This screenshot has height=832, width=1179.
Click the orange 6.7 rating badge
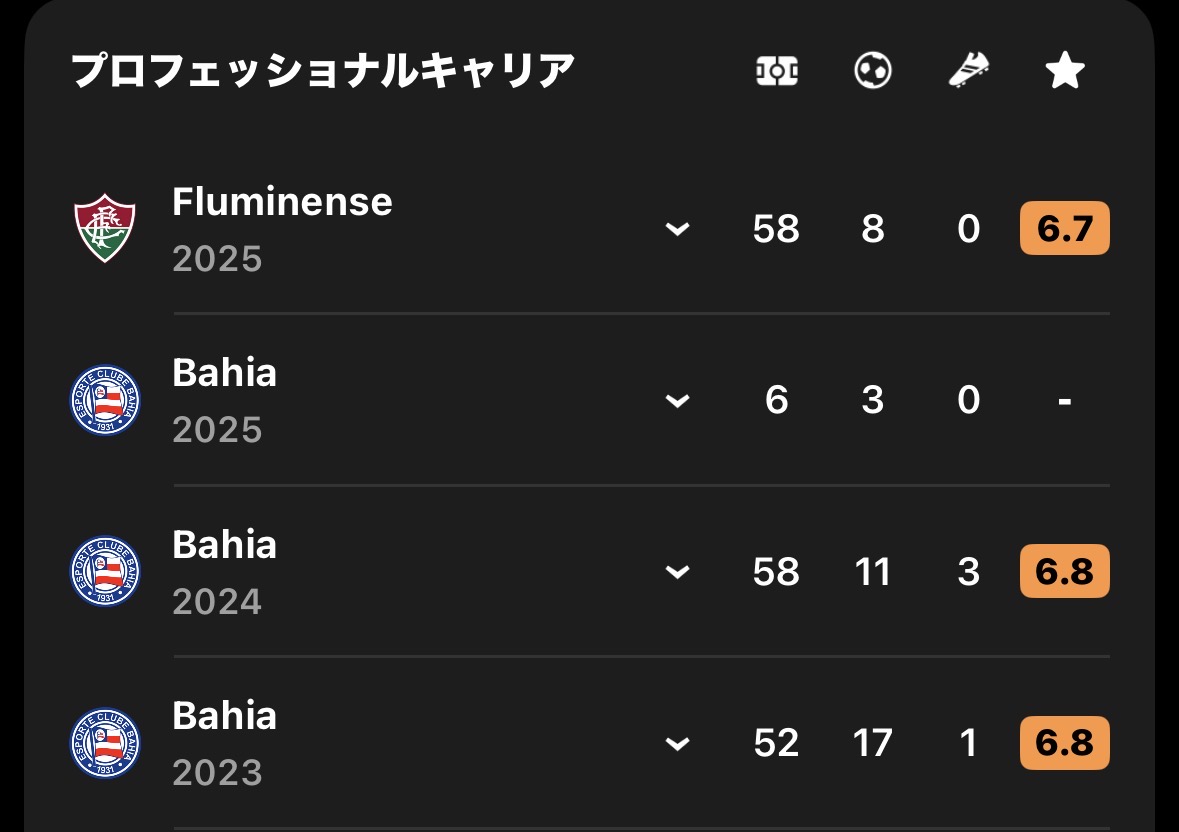1064,229
